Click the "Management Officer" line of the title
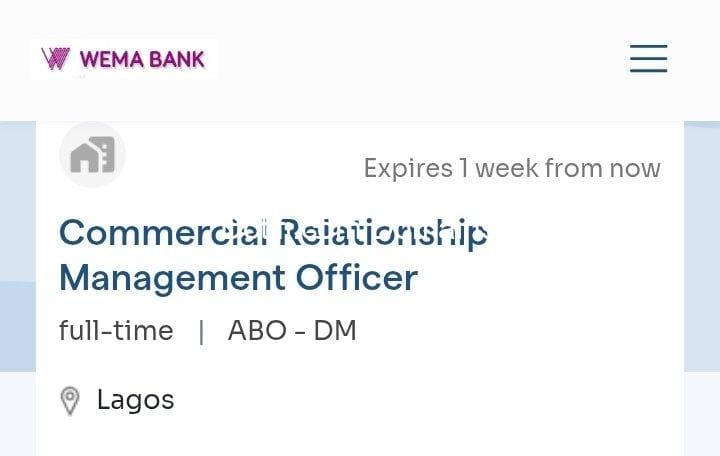The width and height of the screenshot is (720, 456). point(238,277)
